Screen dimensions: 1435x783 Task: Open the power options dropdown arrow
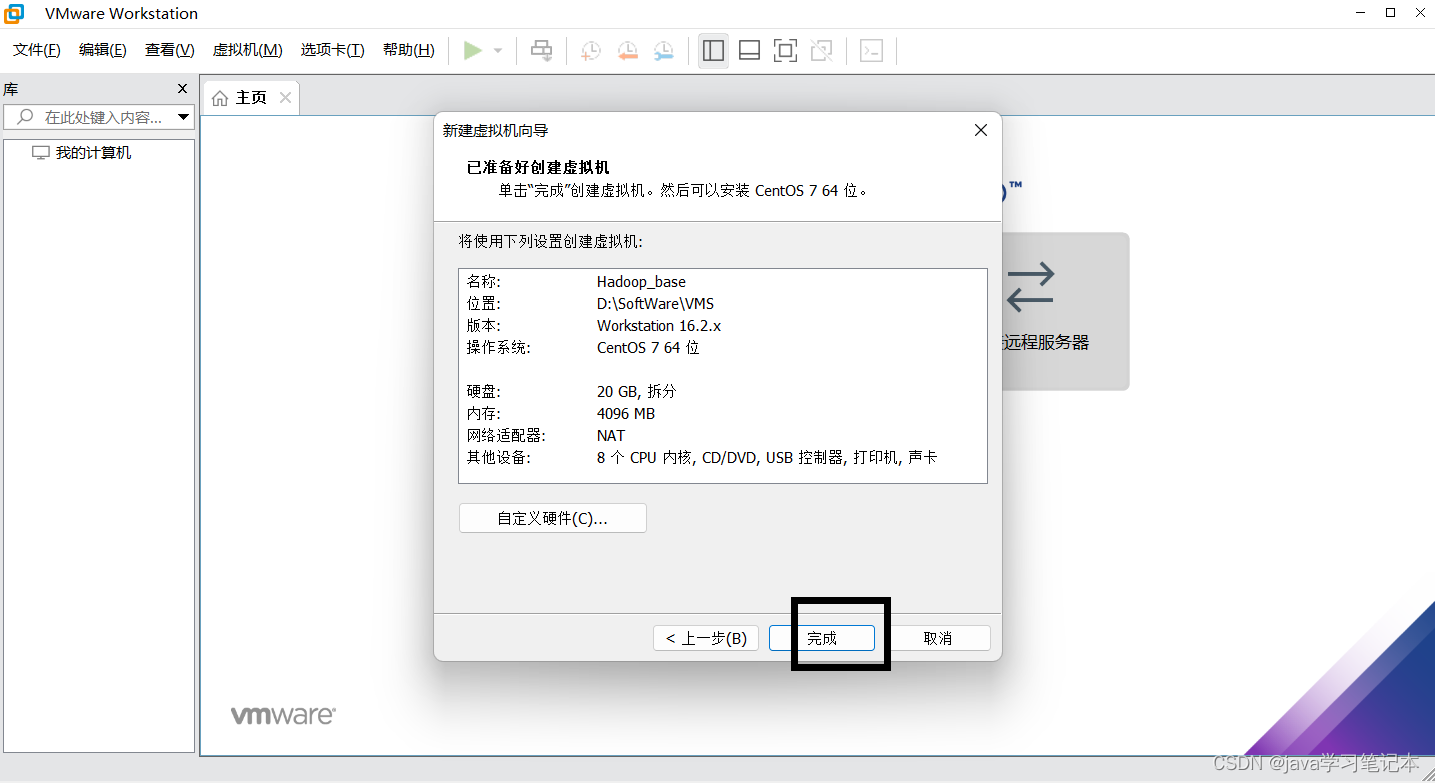(498, 51)
